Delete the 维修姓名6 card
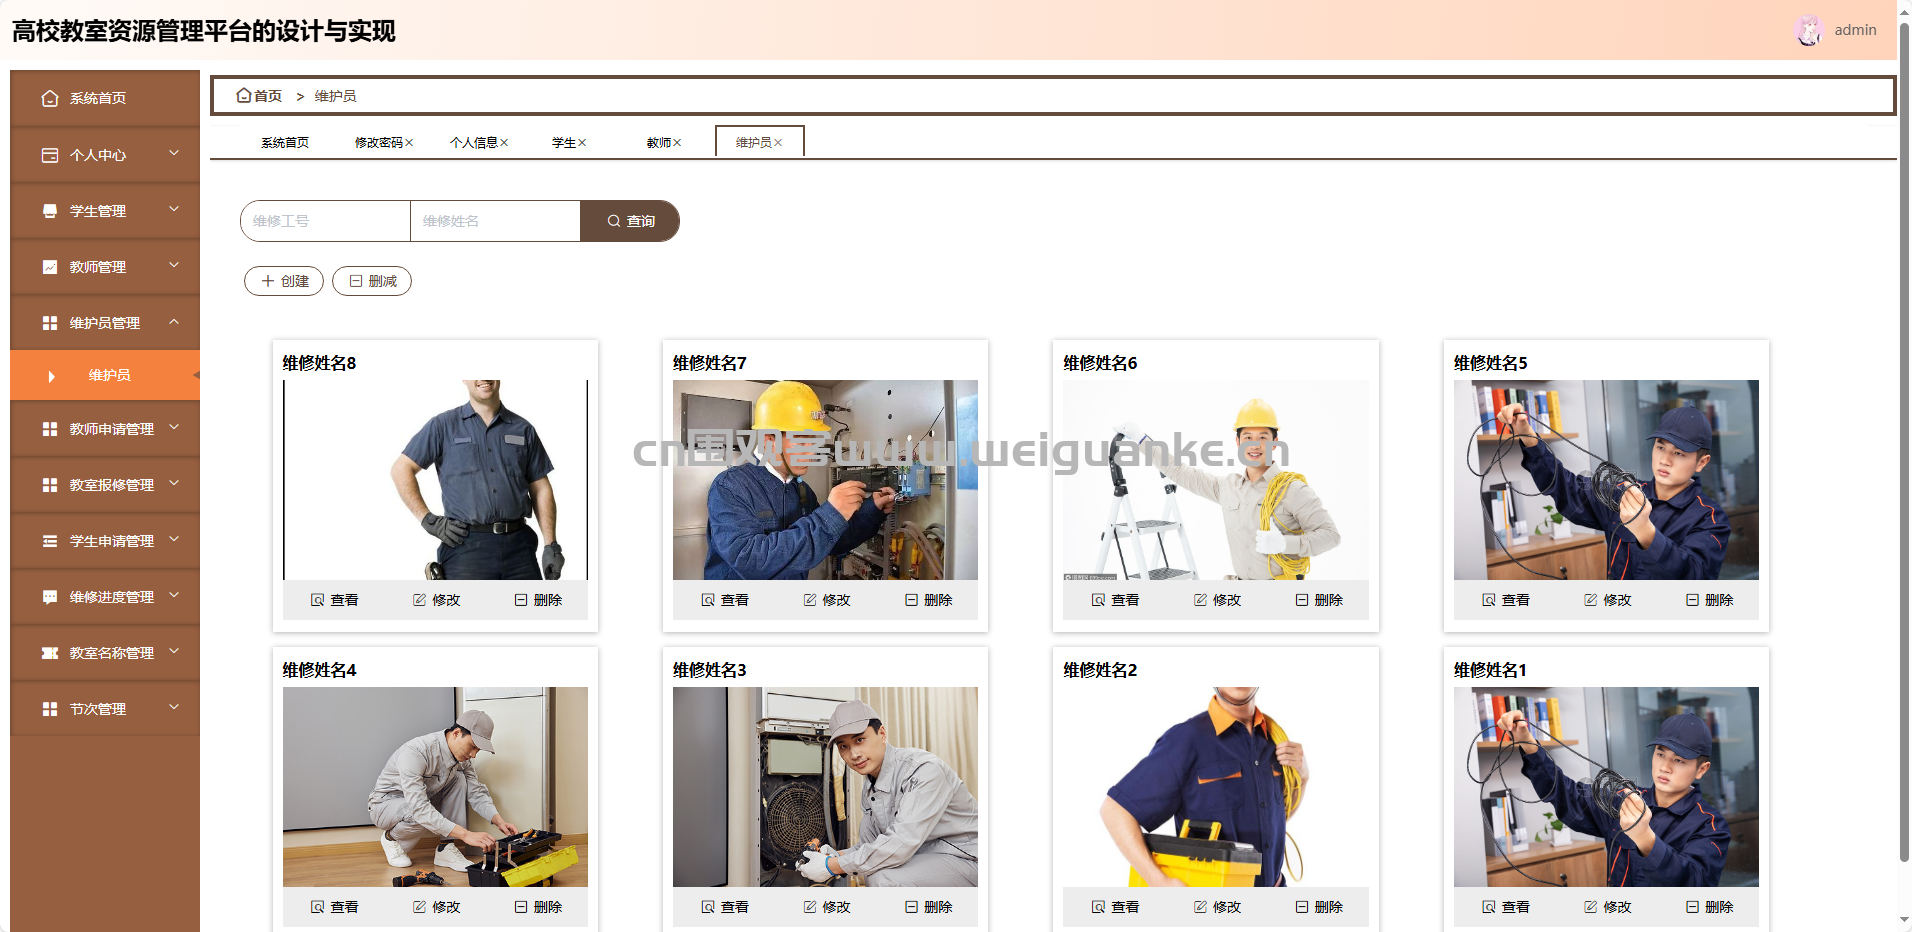The image size is (1912, 932). pos(1319,600)
